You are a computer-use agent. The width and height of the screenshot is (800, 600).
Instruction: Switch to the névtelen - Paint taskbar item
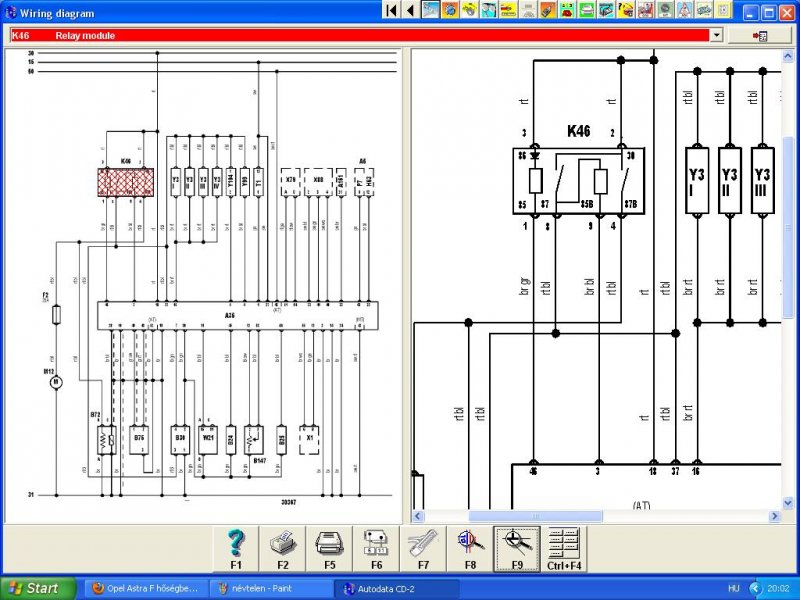click(x=270, y=588)
